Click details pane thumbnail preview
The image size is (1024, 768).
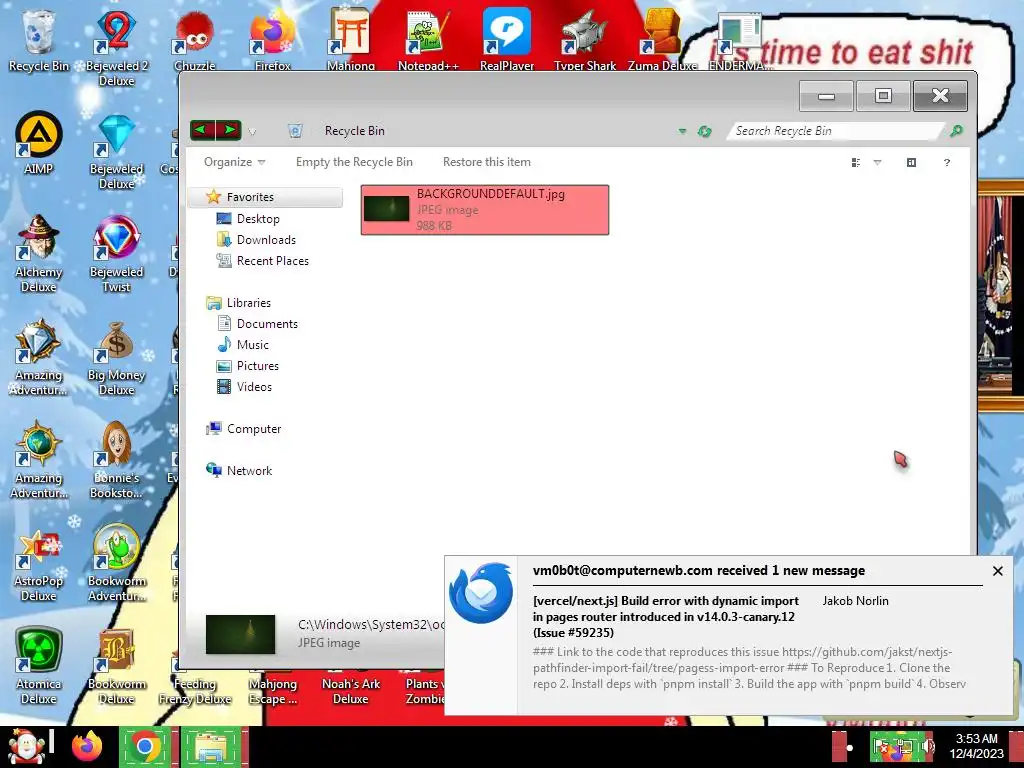240,634
